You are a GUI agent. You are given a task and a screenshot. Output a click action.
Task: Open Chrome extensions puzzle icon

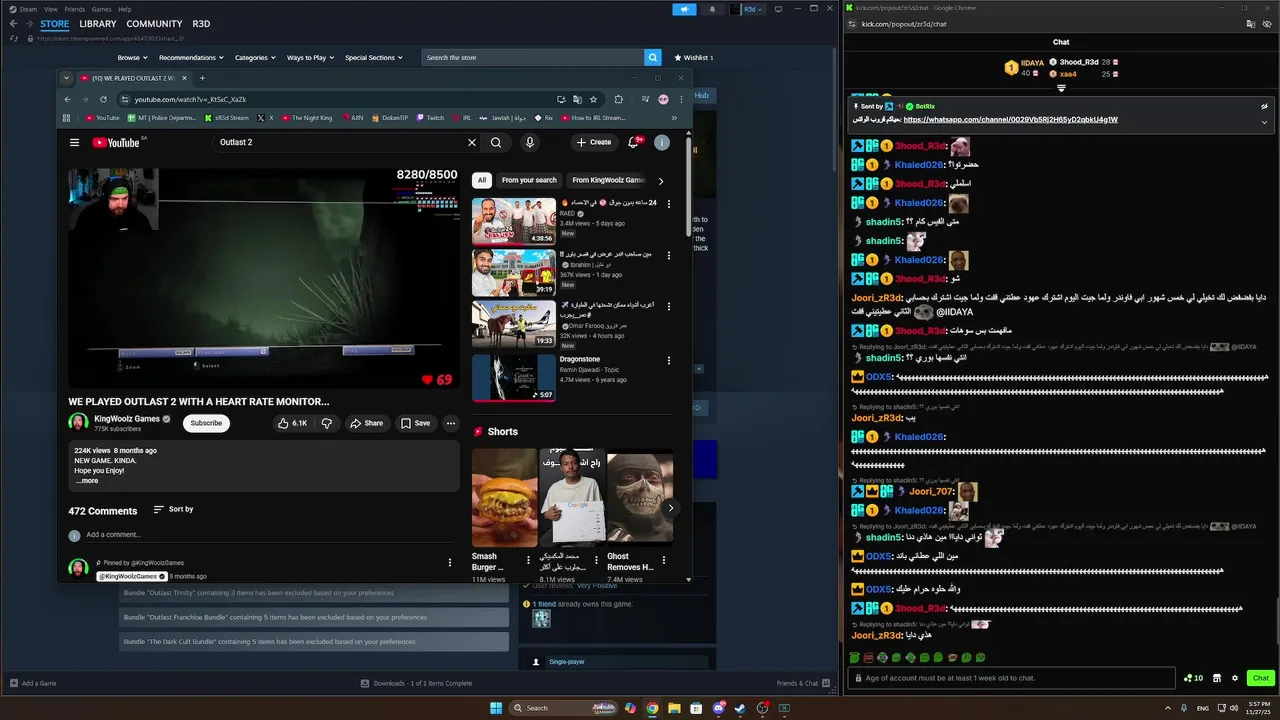tap(618, 99)
